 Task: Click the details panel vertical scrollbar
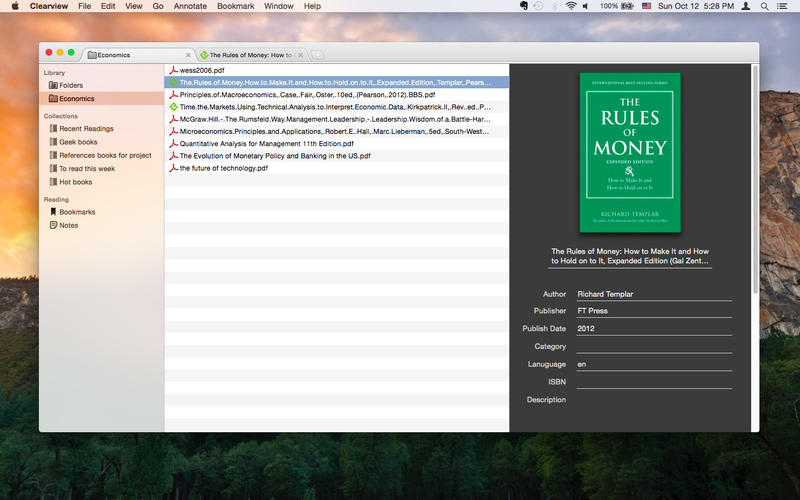(x=754, y=150)
